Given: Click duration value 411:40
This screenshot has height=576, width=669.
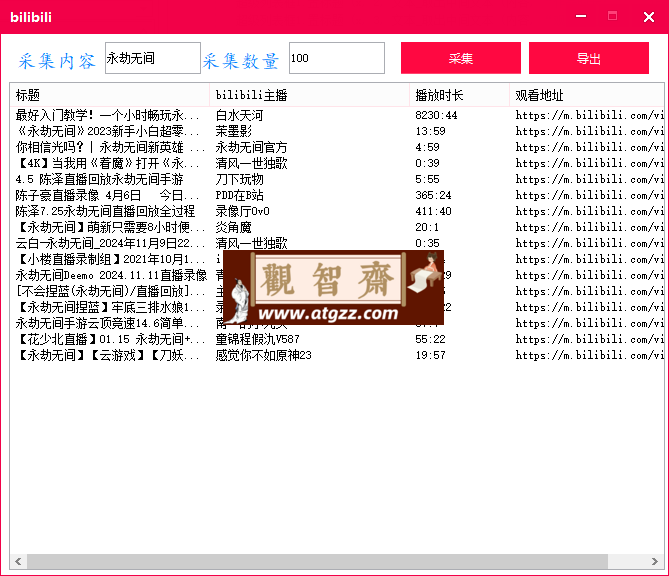Looking at the screenshot, I should pos(433,211).
